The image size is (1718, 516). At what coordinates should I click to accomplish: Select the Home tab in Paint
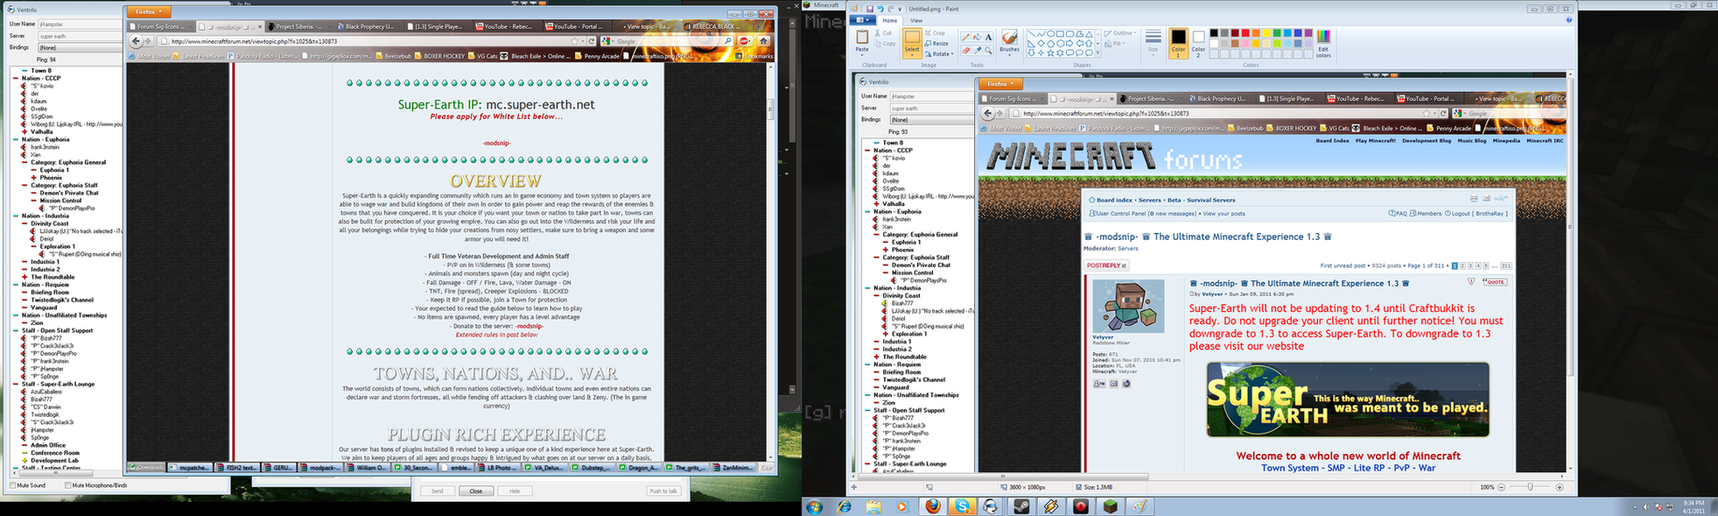889,20
